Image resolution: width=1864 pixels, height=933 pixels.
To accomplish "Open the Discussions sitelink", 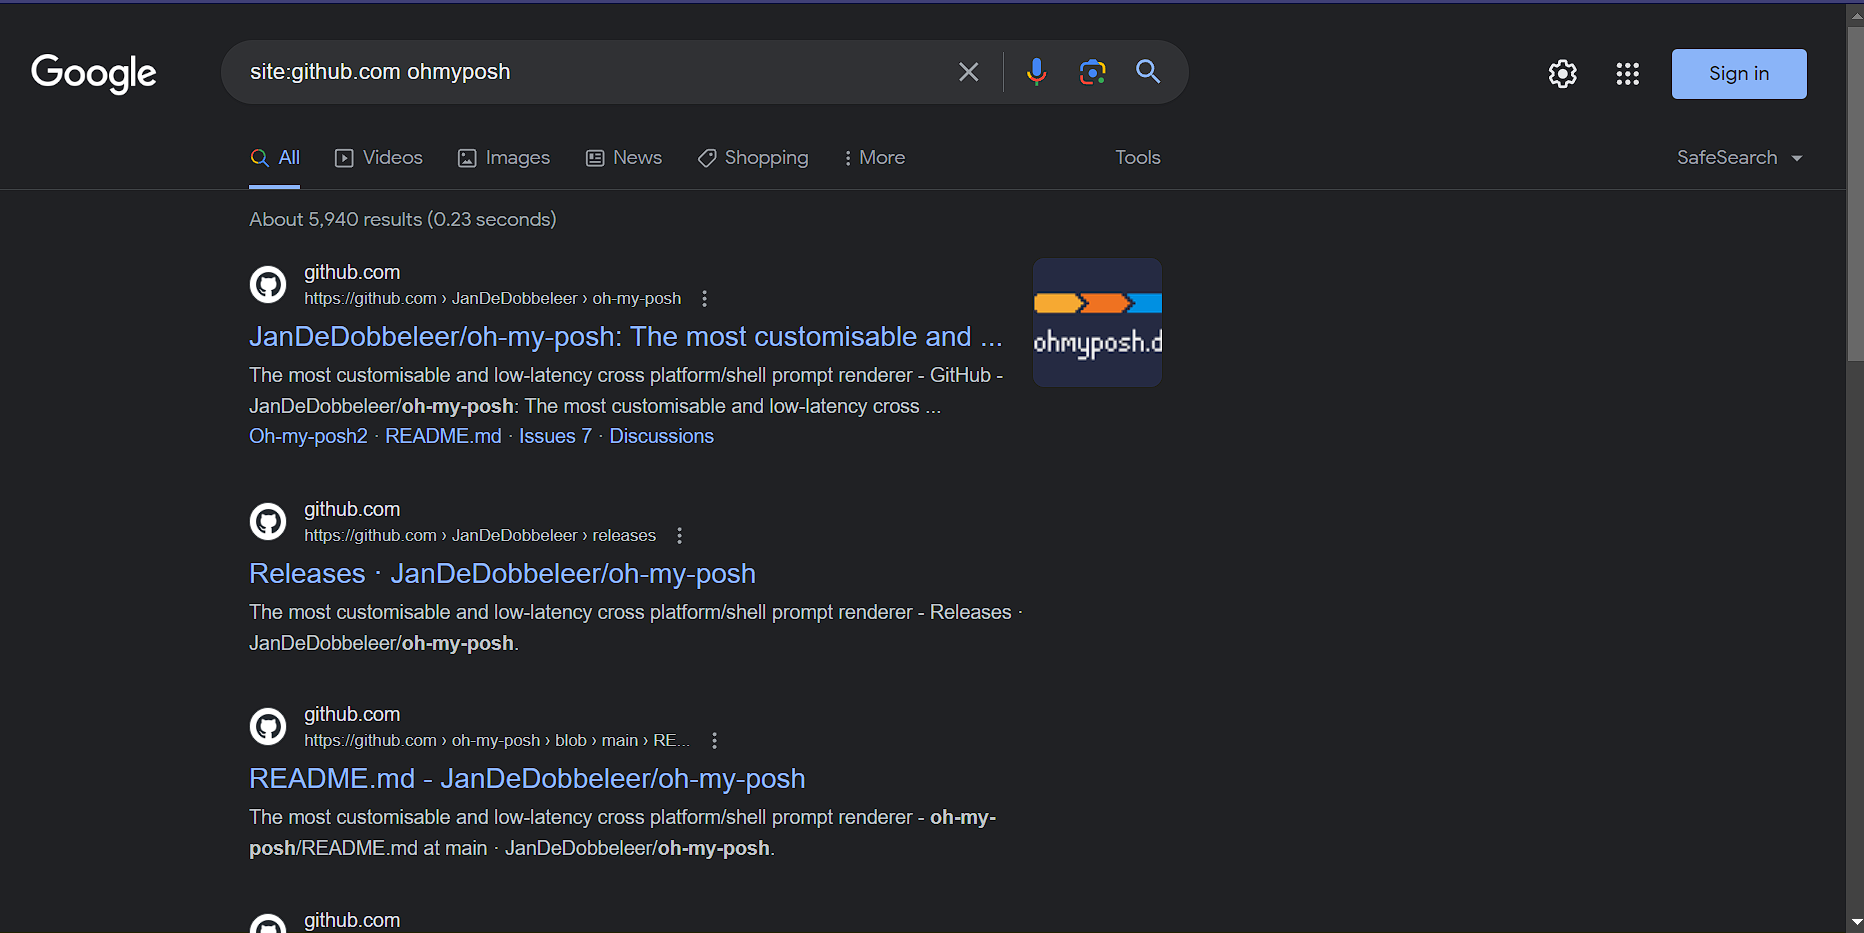I will 661,437.
